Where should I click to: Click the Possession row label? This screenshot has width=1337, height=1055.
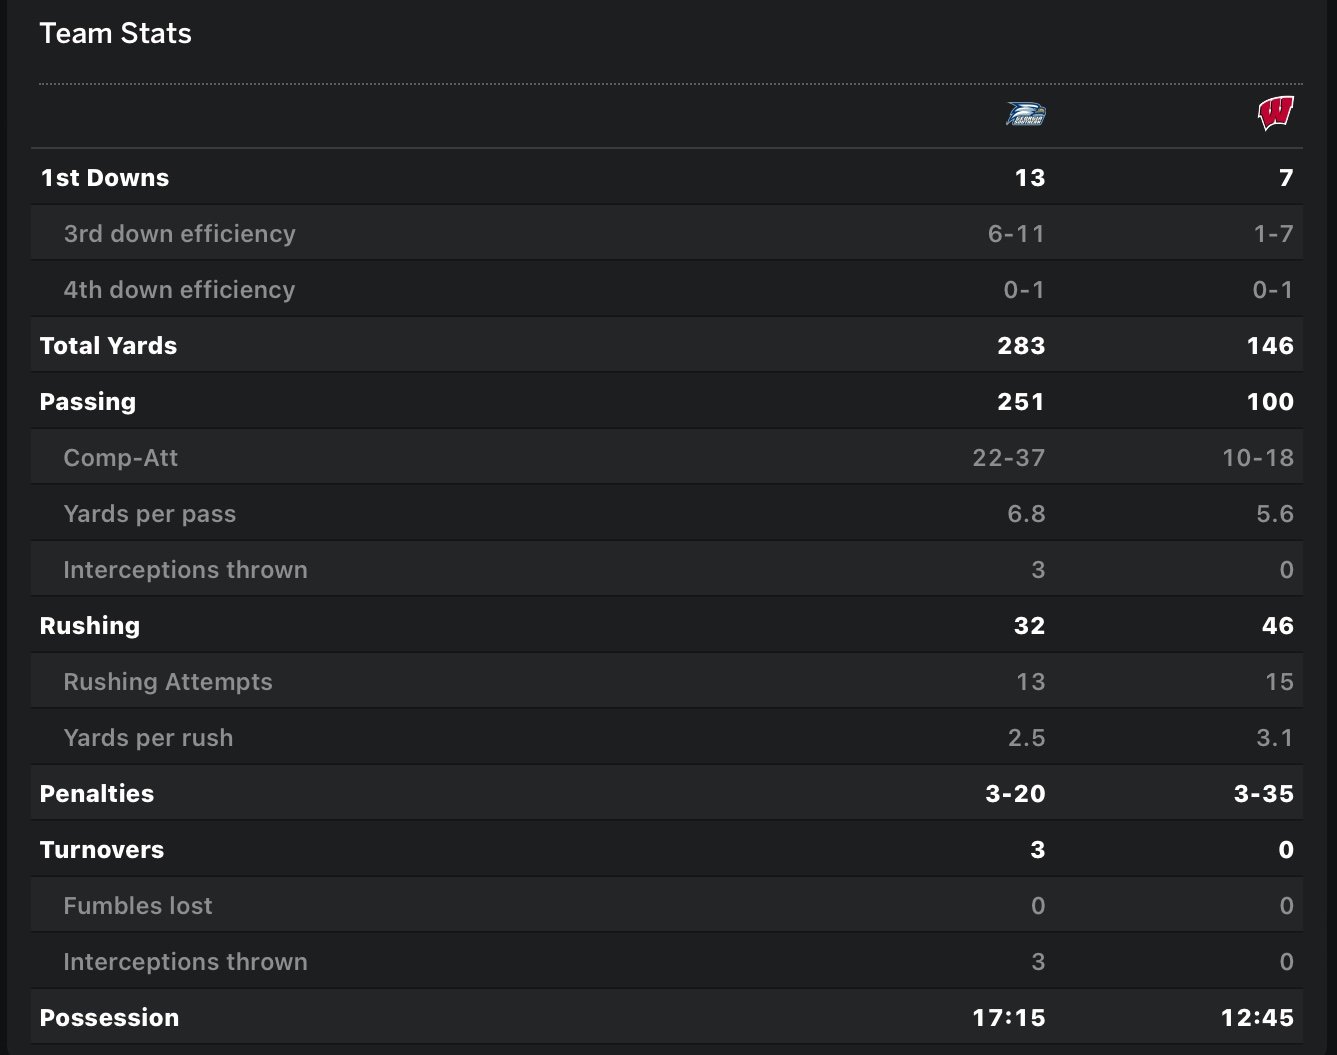point(109,1018)
